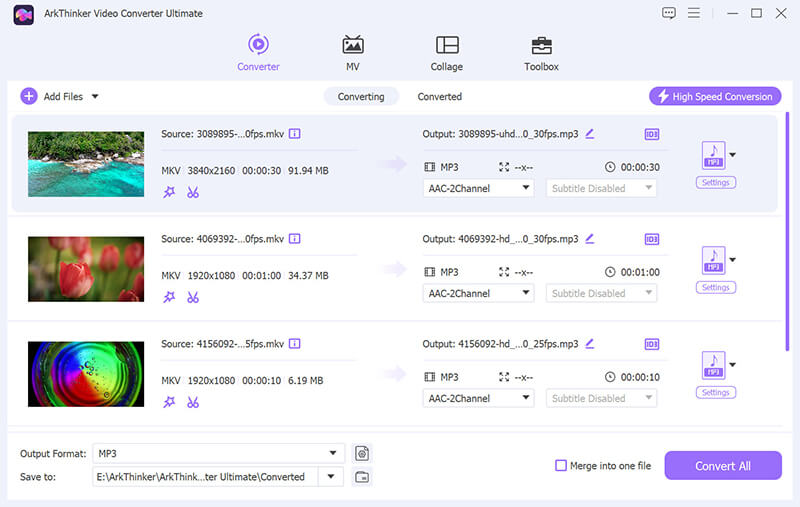Image resolution: width=800 pixels, height=507 pixels.
Task: Expand format arrow beside 4069392 MP3 icon
Action: point(733,260)
